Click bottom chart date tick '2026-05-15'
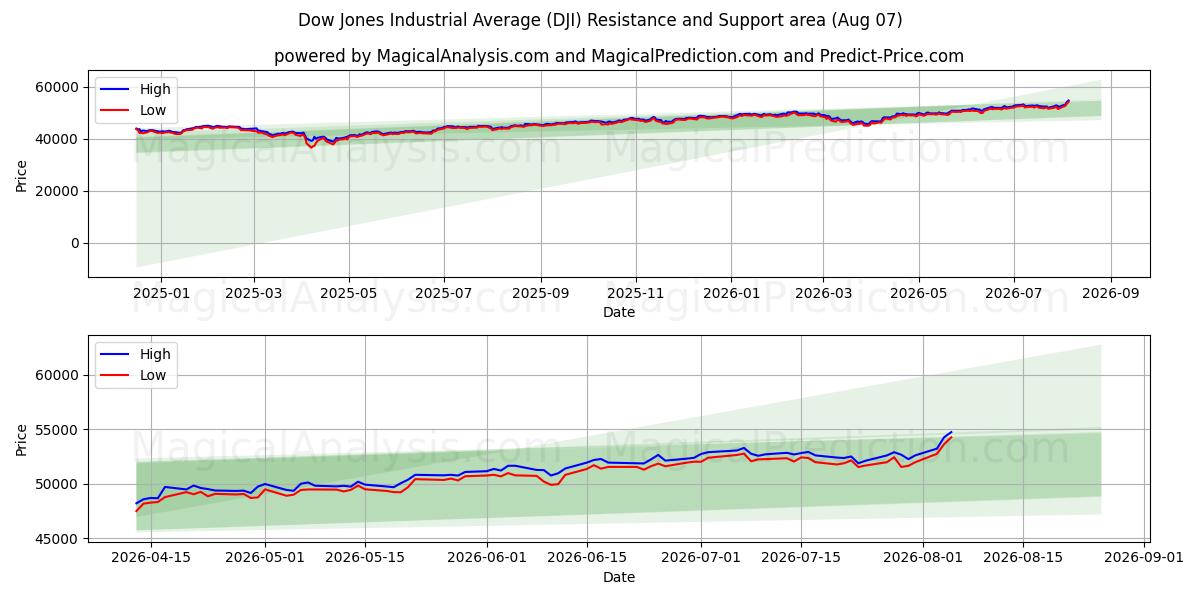Screen dimensions: 1200x600 365,559
